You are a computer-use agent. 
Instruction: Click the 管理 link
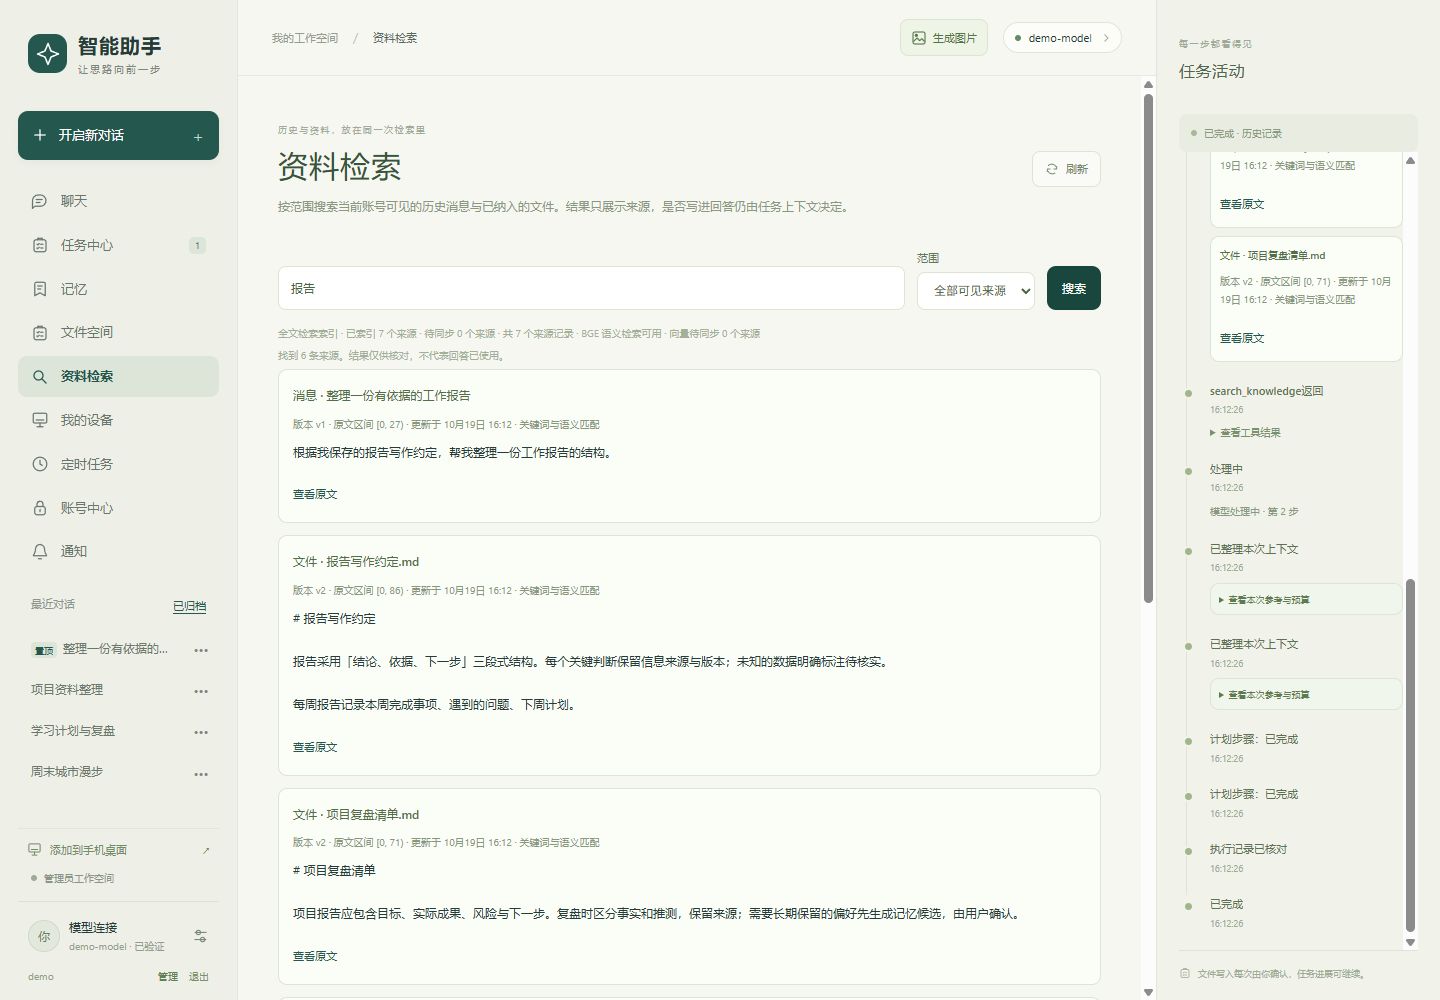(168, 977)
